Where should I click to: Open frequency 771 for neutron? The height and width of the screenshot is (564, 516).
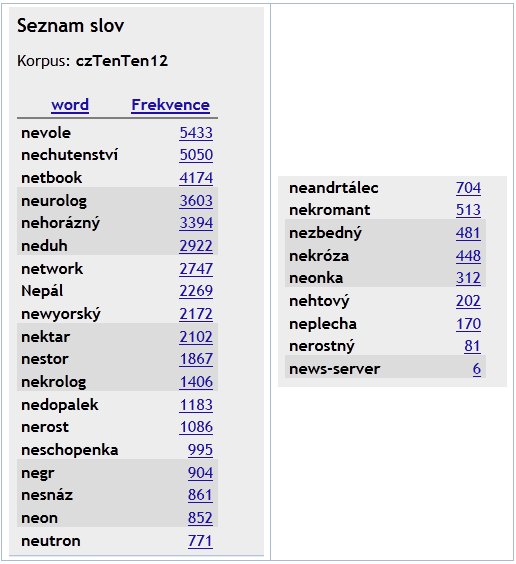[x=200, y=541]
